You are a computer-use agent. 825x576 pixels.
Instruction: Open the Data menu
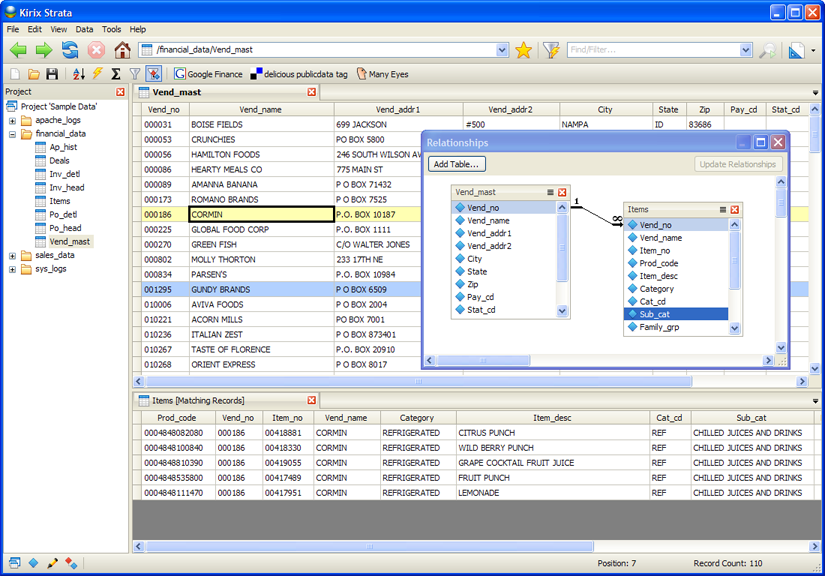point(84,29)
